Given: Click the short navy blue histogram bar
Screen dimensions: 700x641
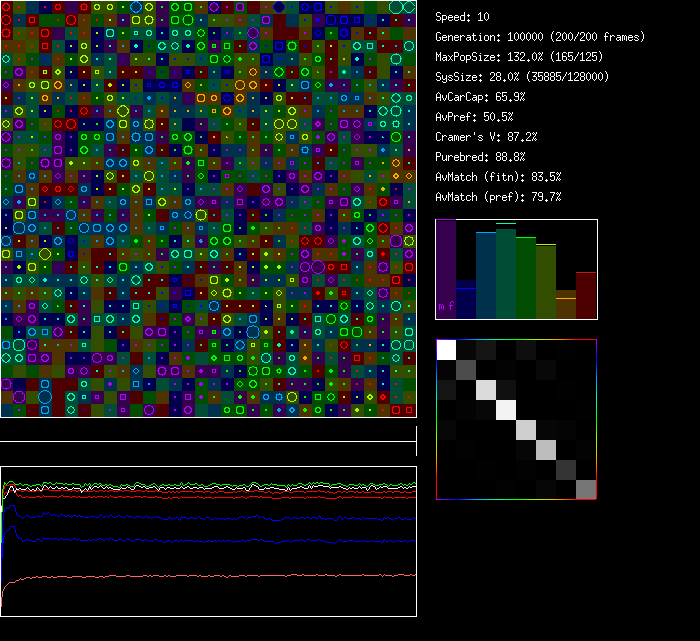Looking at the screenshot, I should [x=466, y=302].
